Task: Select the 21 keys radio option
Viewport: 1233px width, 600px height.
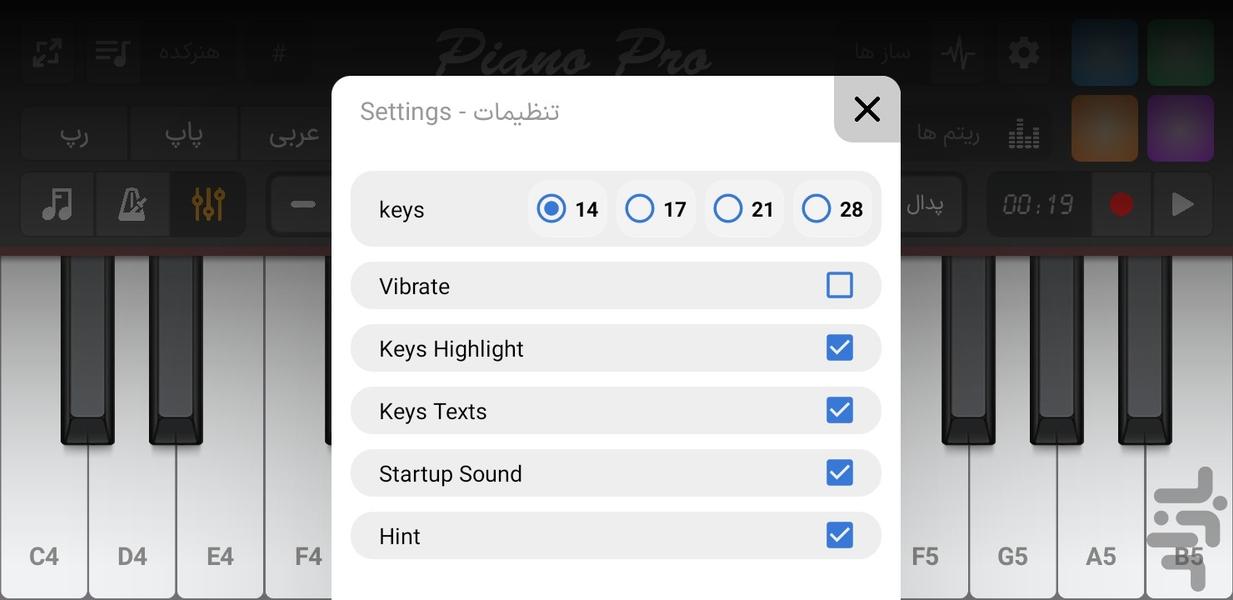Action: pyautogui.click(x=728, y=209)
